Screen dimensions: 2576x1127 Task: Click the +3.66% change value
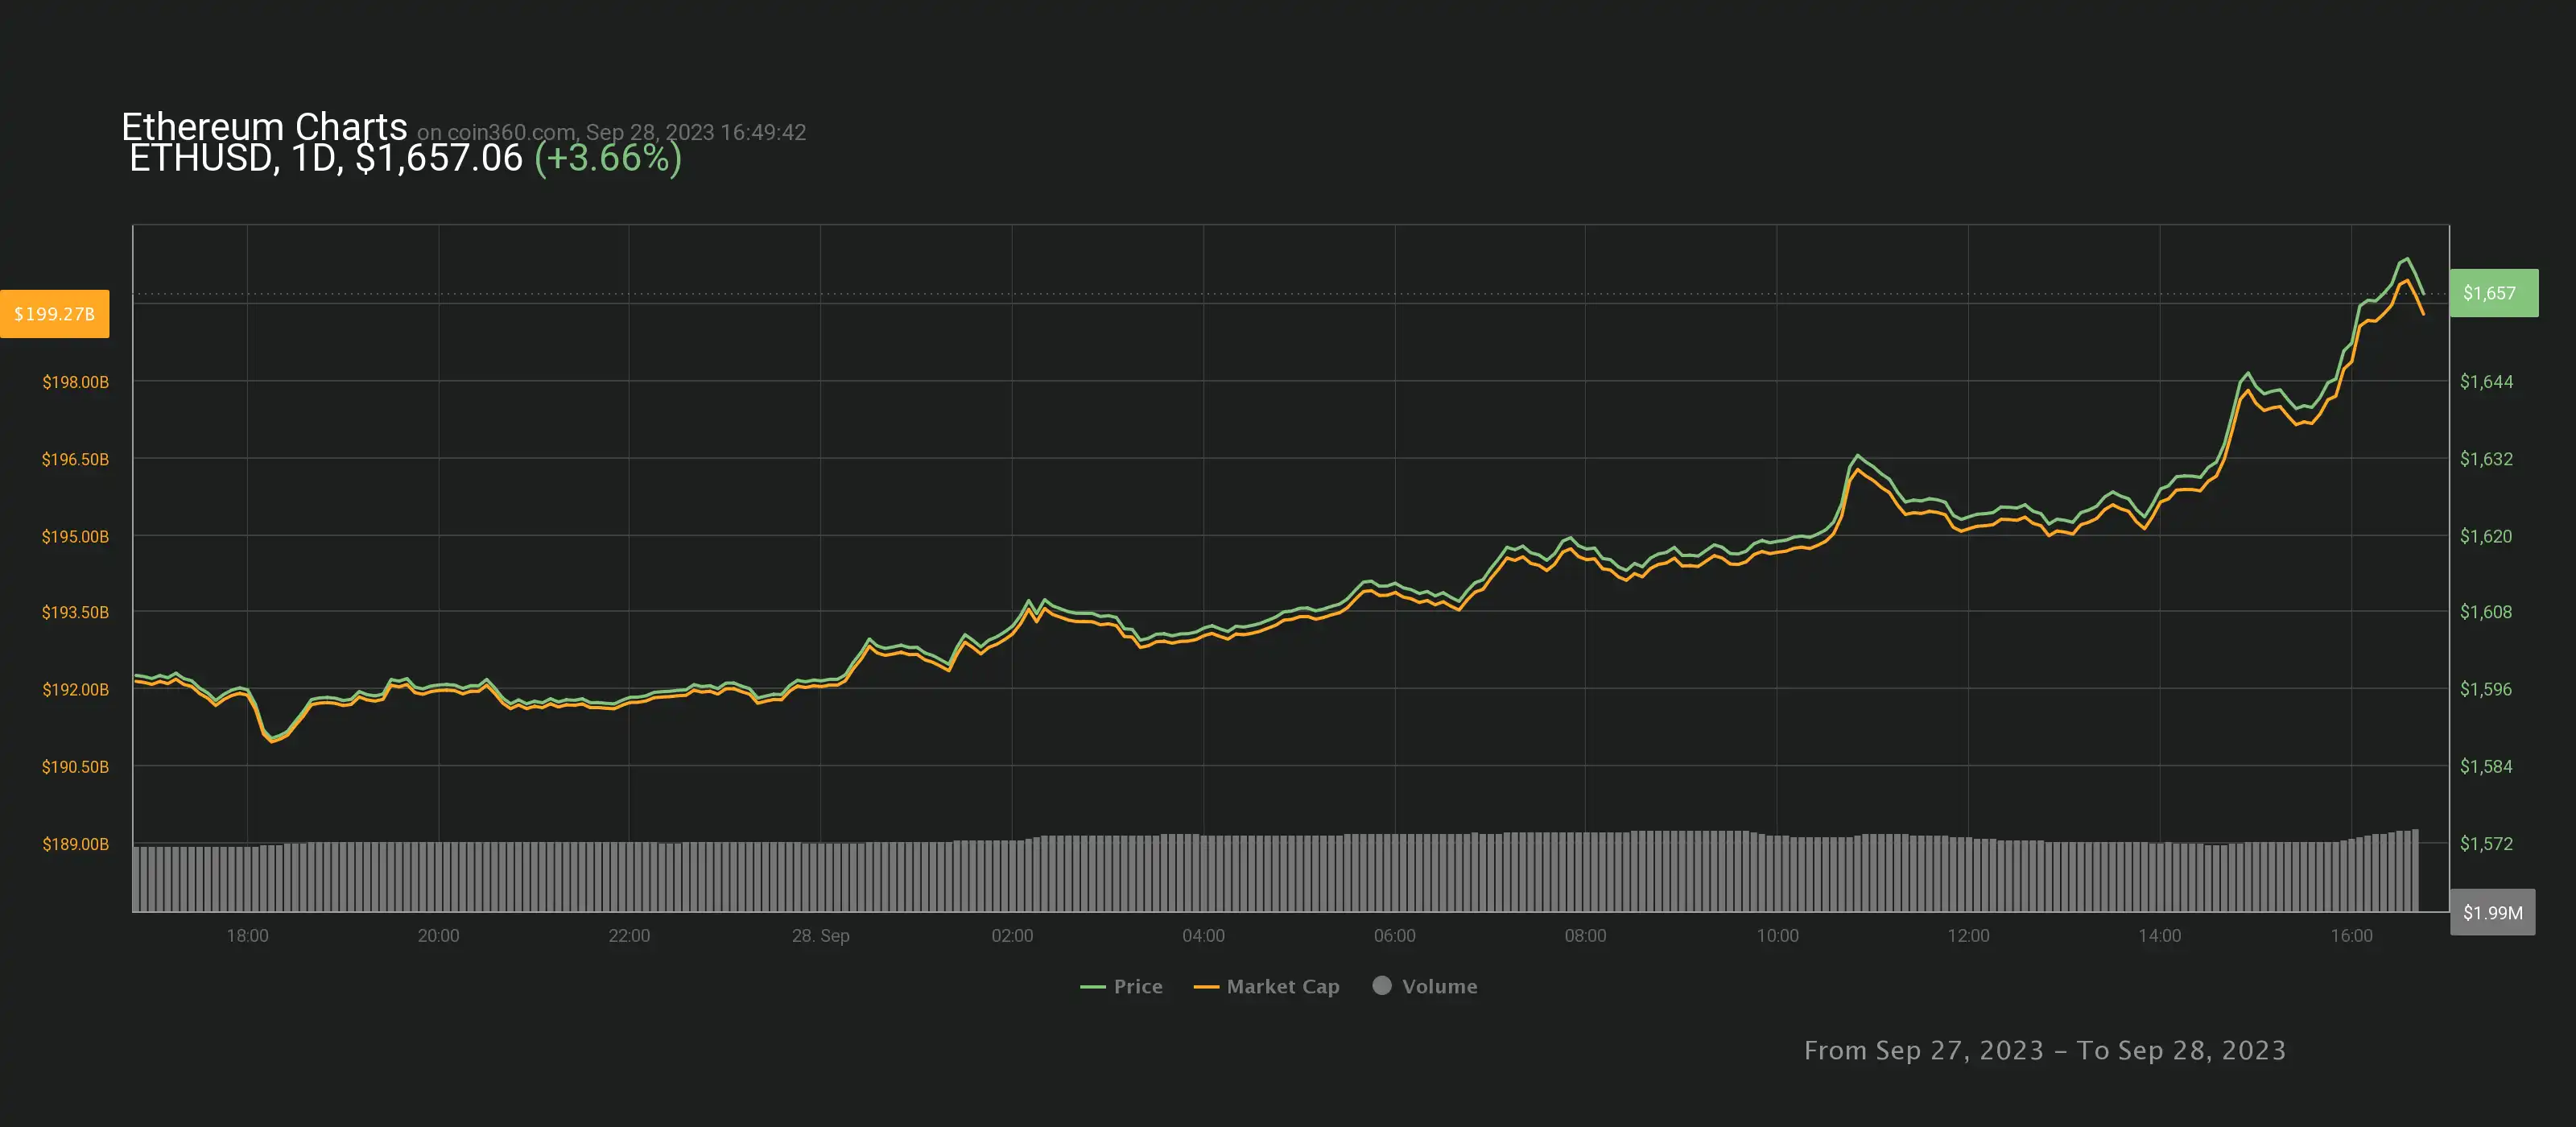point(608,158)
